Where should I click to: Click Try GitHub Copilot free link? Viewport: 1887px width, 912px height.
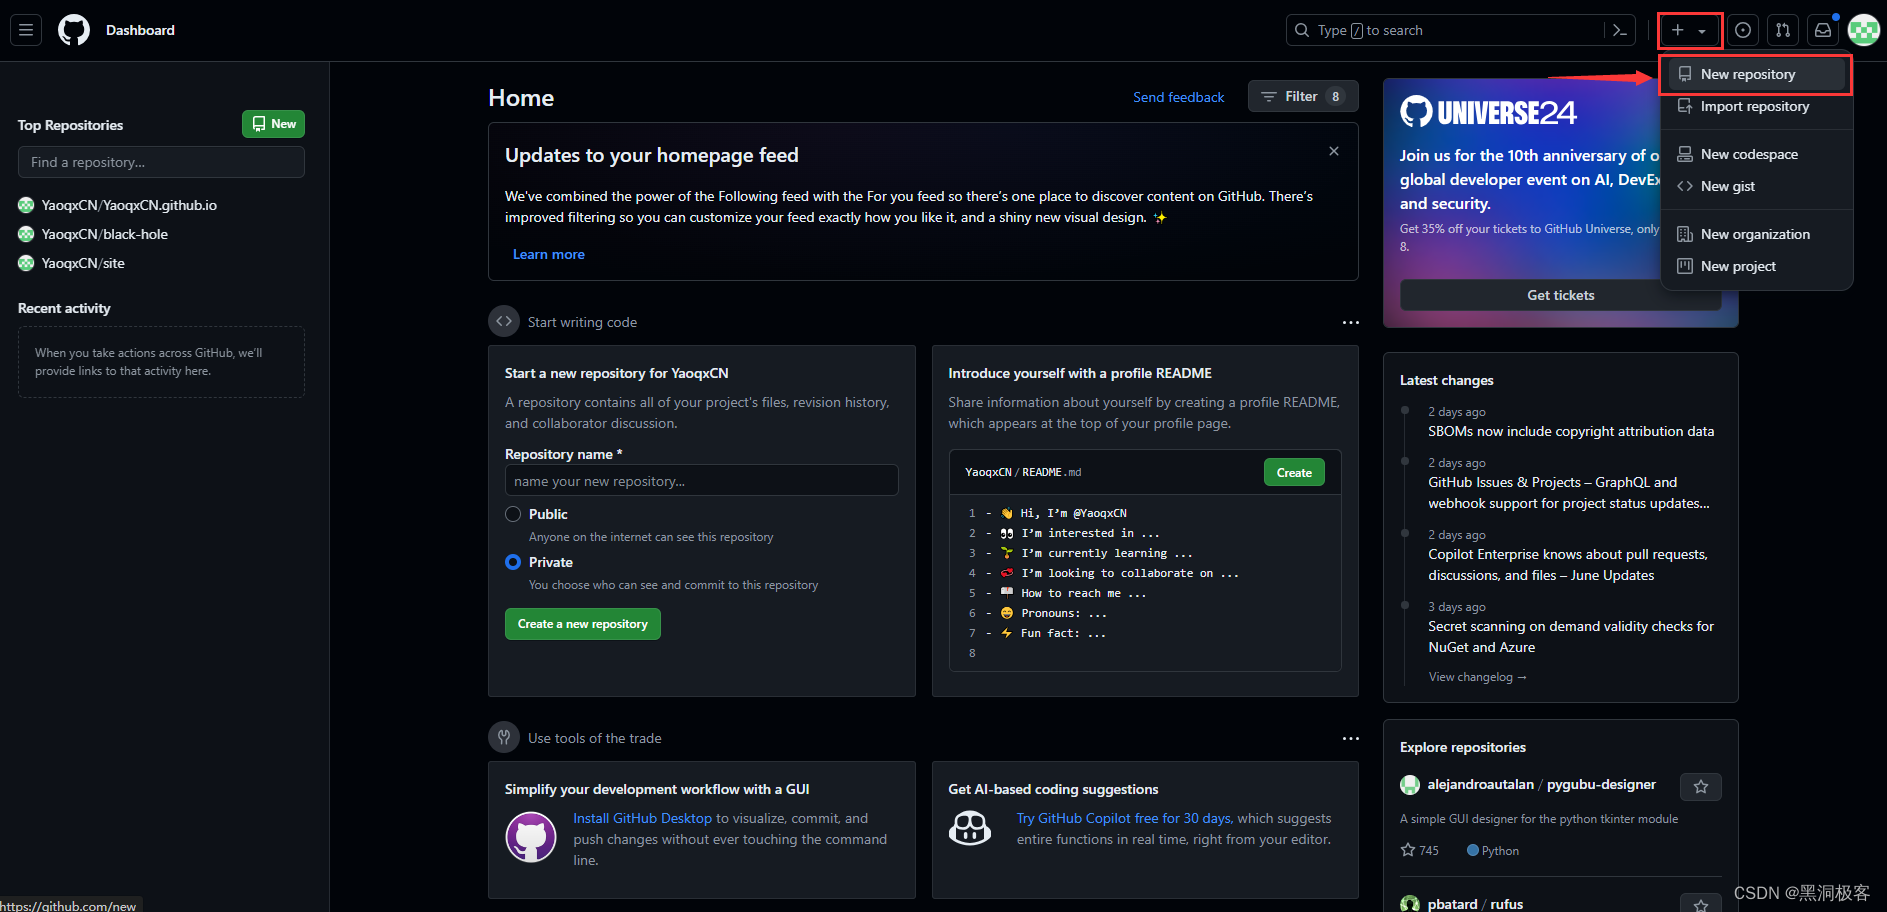1124,818
